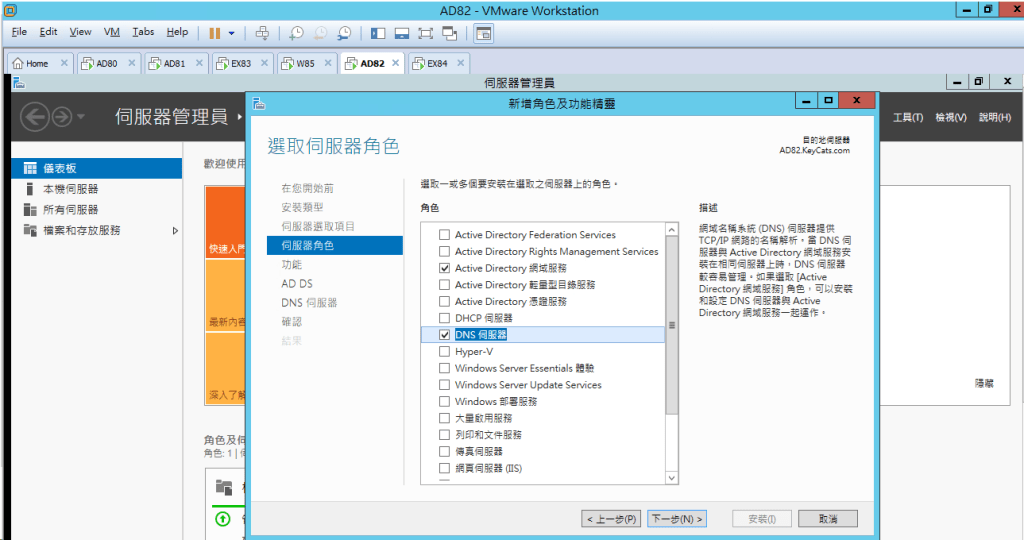Enter full screen mode icon
The height and width of the screenshot is (540, 1024).
pos(425,33)
